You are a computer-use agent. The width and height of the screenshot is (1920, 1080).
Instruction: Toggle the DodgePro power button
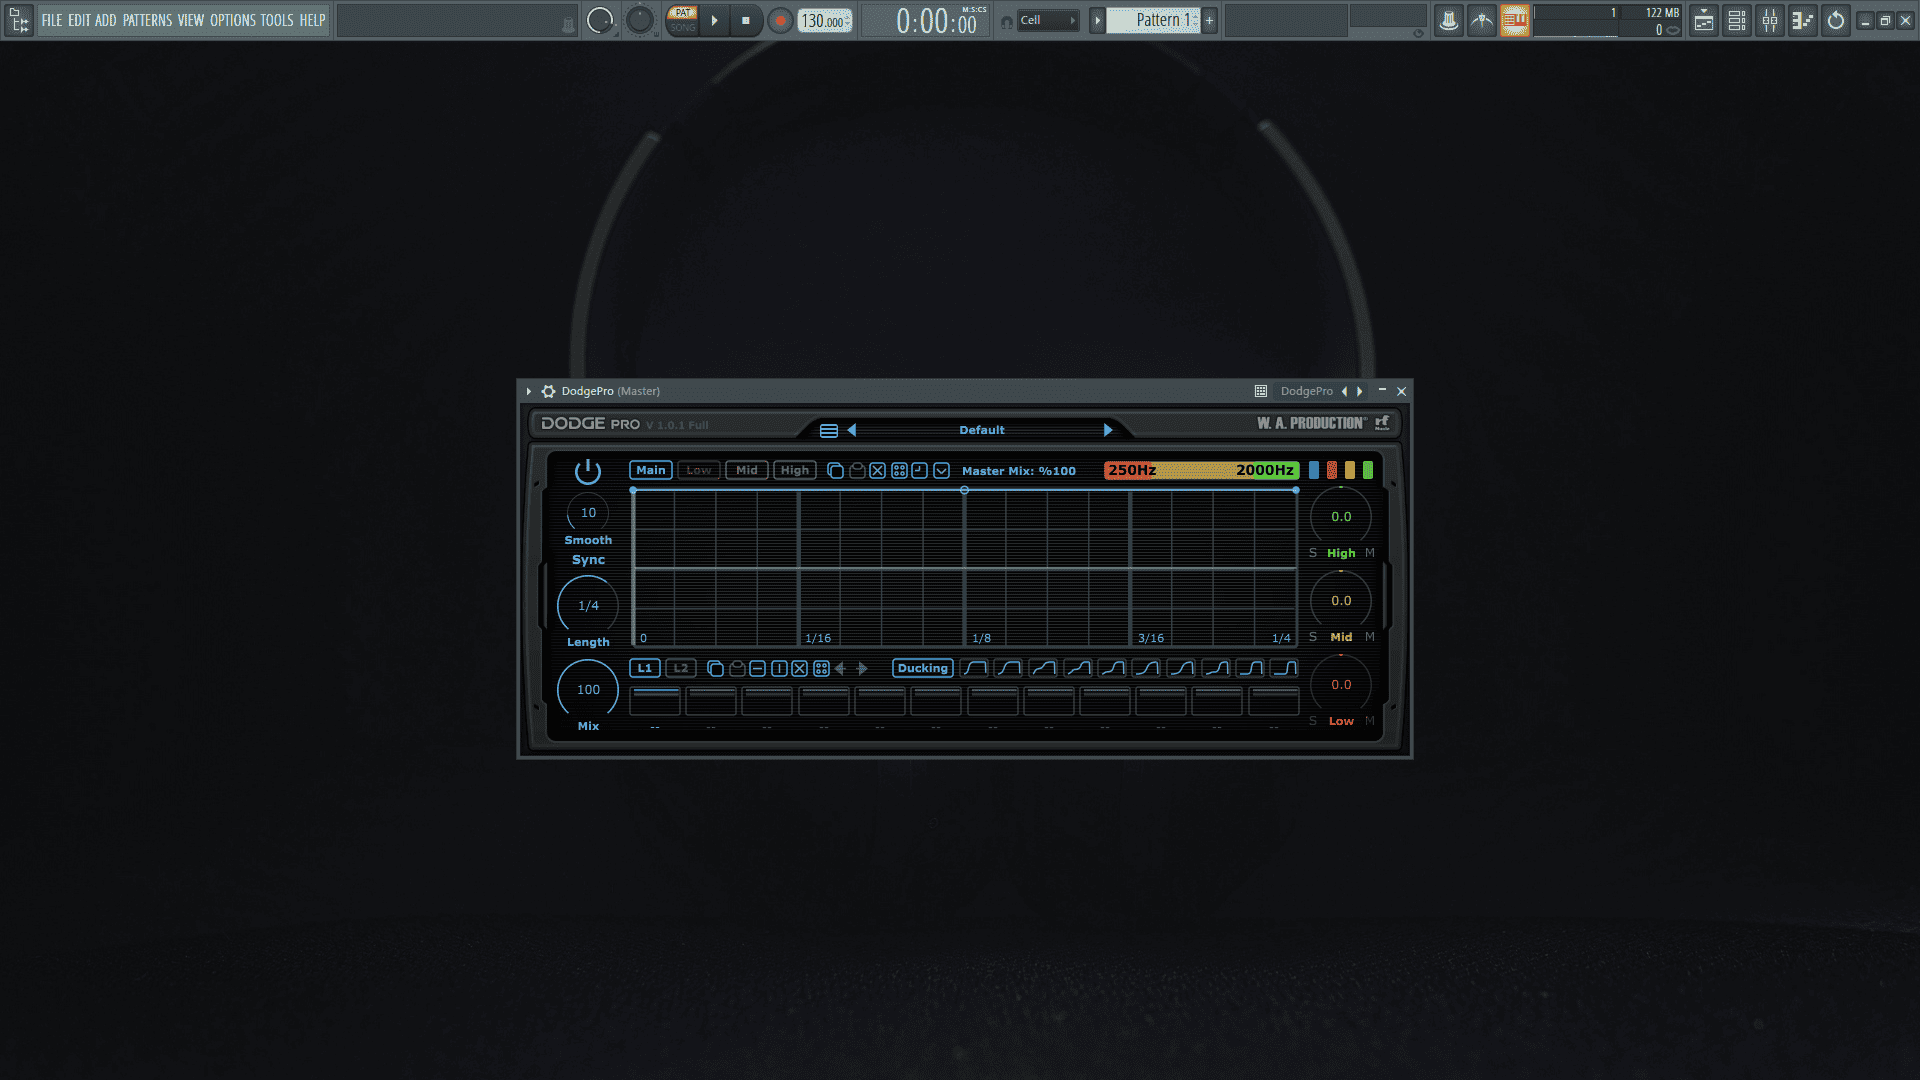588,471
